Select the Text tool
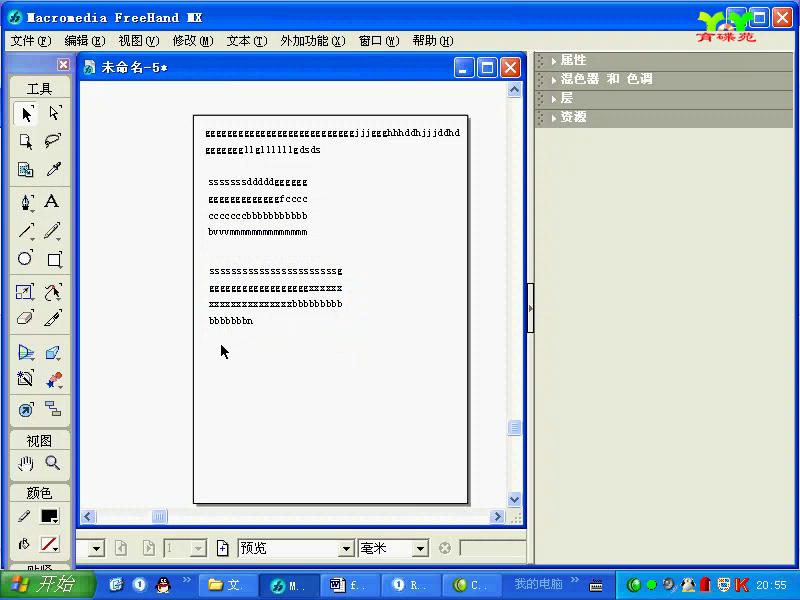Screen dimensions: 800x600 (52, 201)
